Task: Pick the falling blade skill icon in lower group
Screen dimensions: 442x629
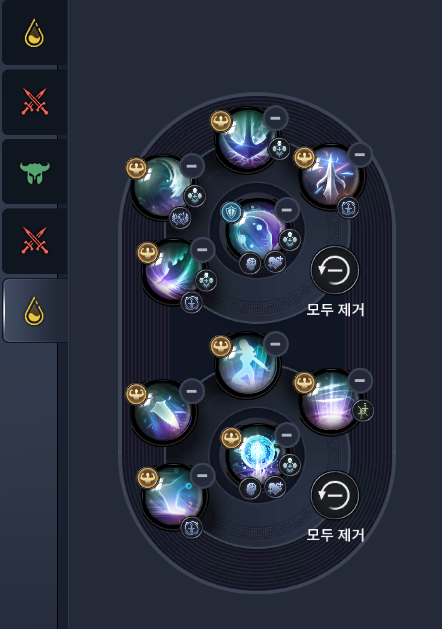Action: pyautogui.click(x=164, y=412)
